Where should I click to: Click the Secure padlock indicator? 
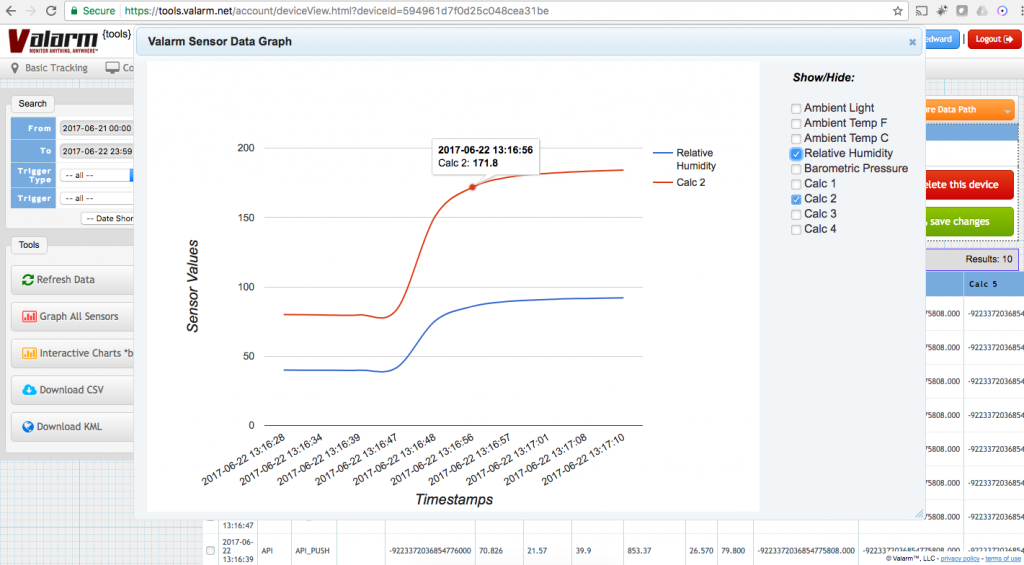92,11
